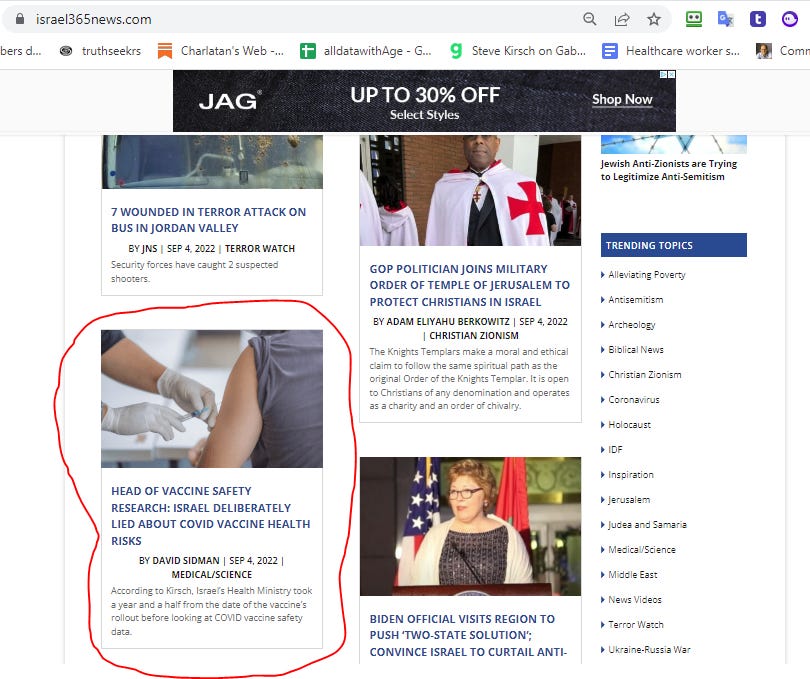Open the Knights Templar article photo

pos(470,190)
